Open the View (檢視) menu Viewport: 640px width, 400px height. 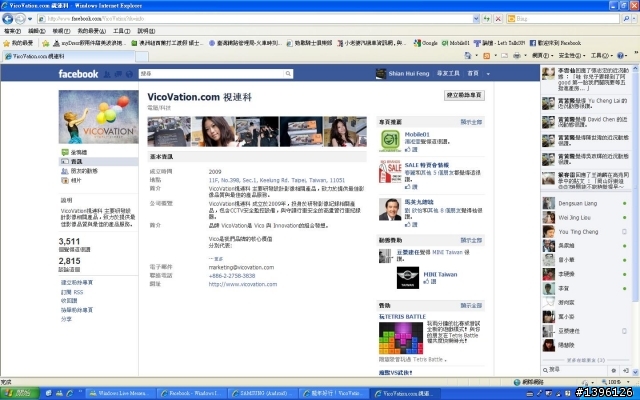61,31
